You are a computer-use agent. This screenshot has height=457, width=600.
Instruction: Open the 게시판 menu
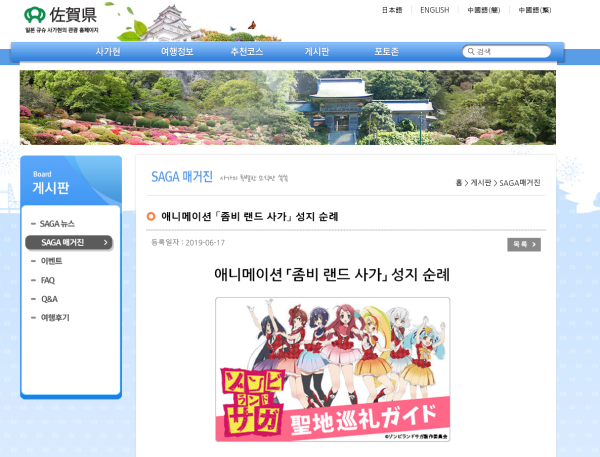[317, 52]
